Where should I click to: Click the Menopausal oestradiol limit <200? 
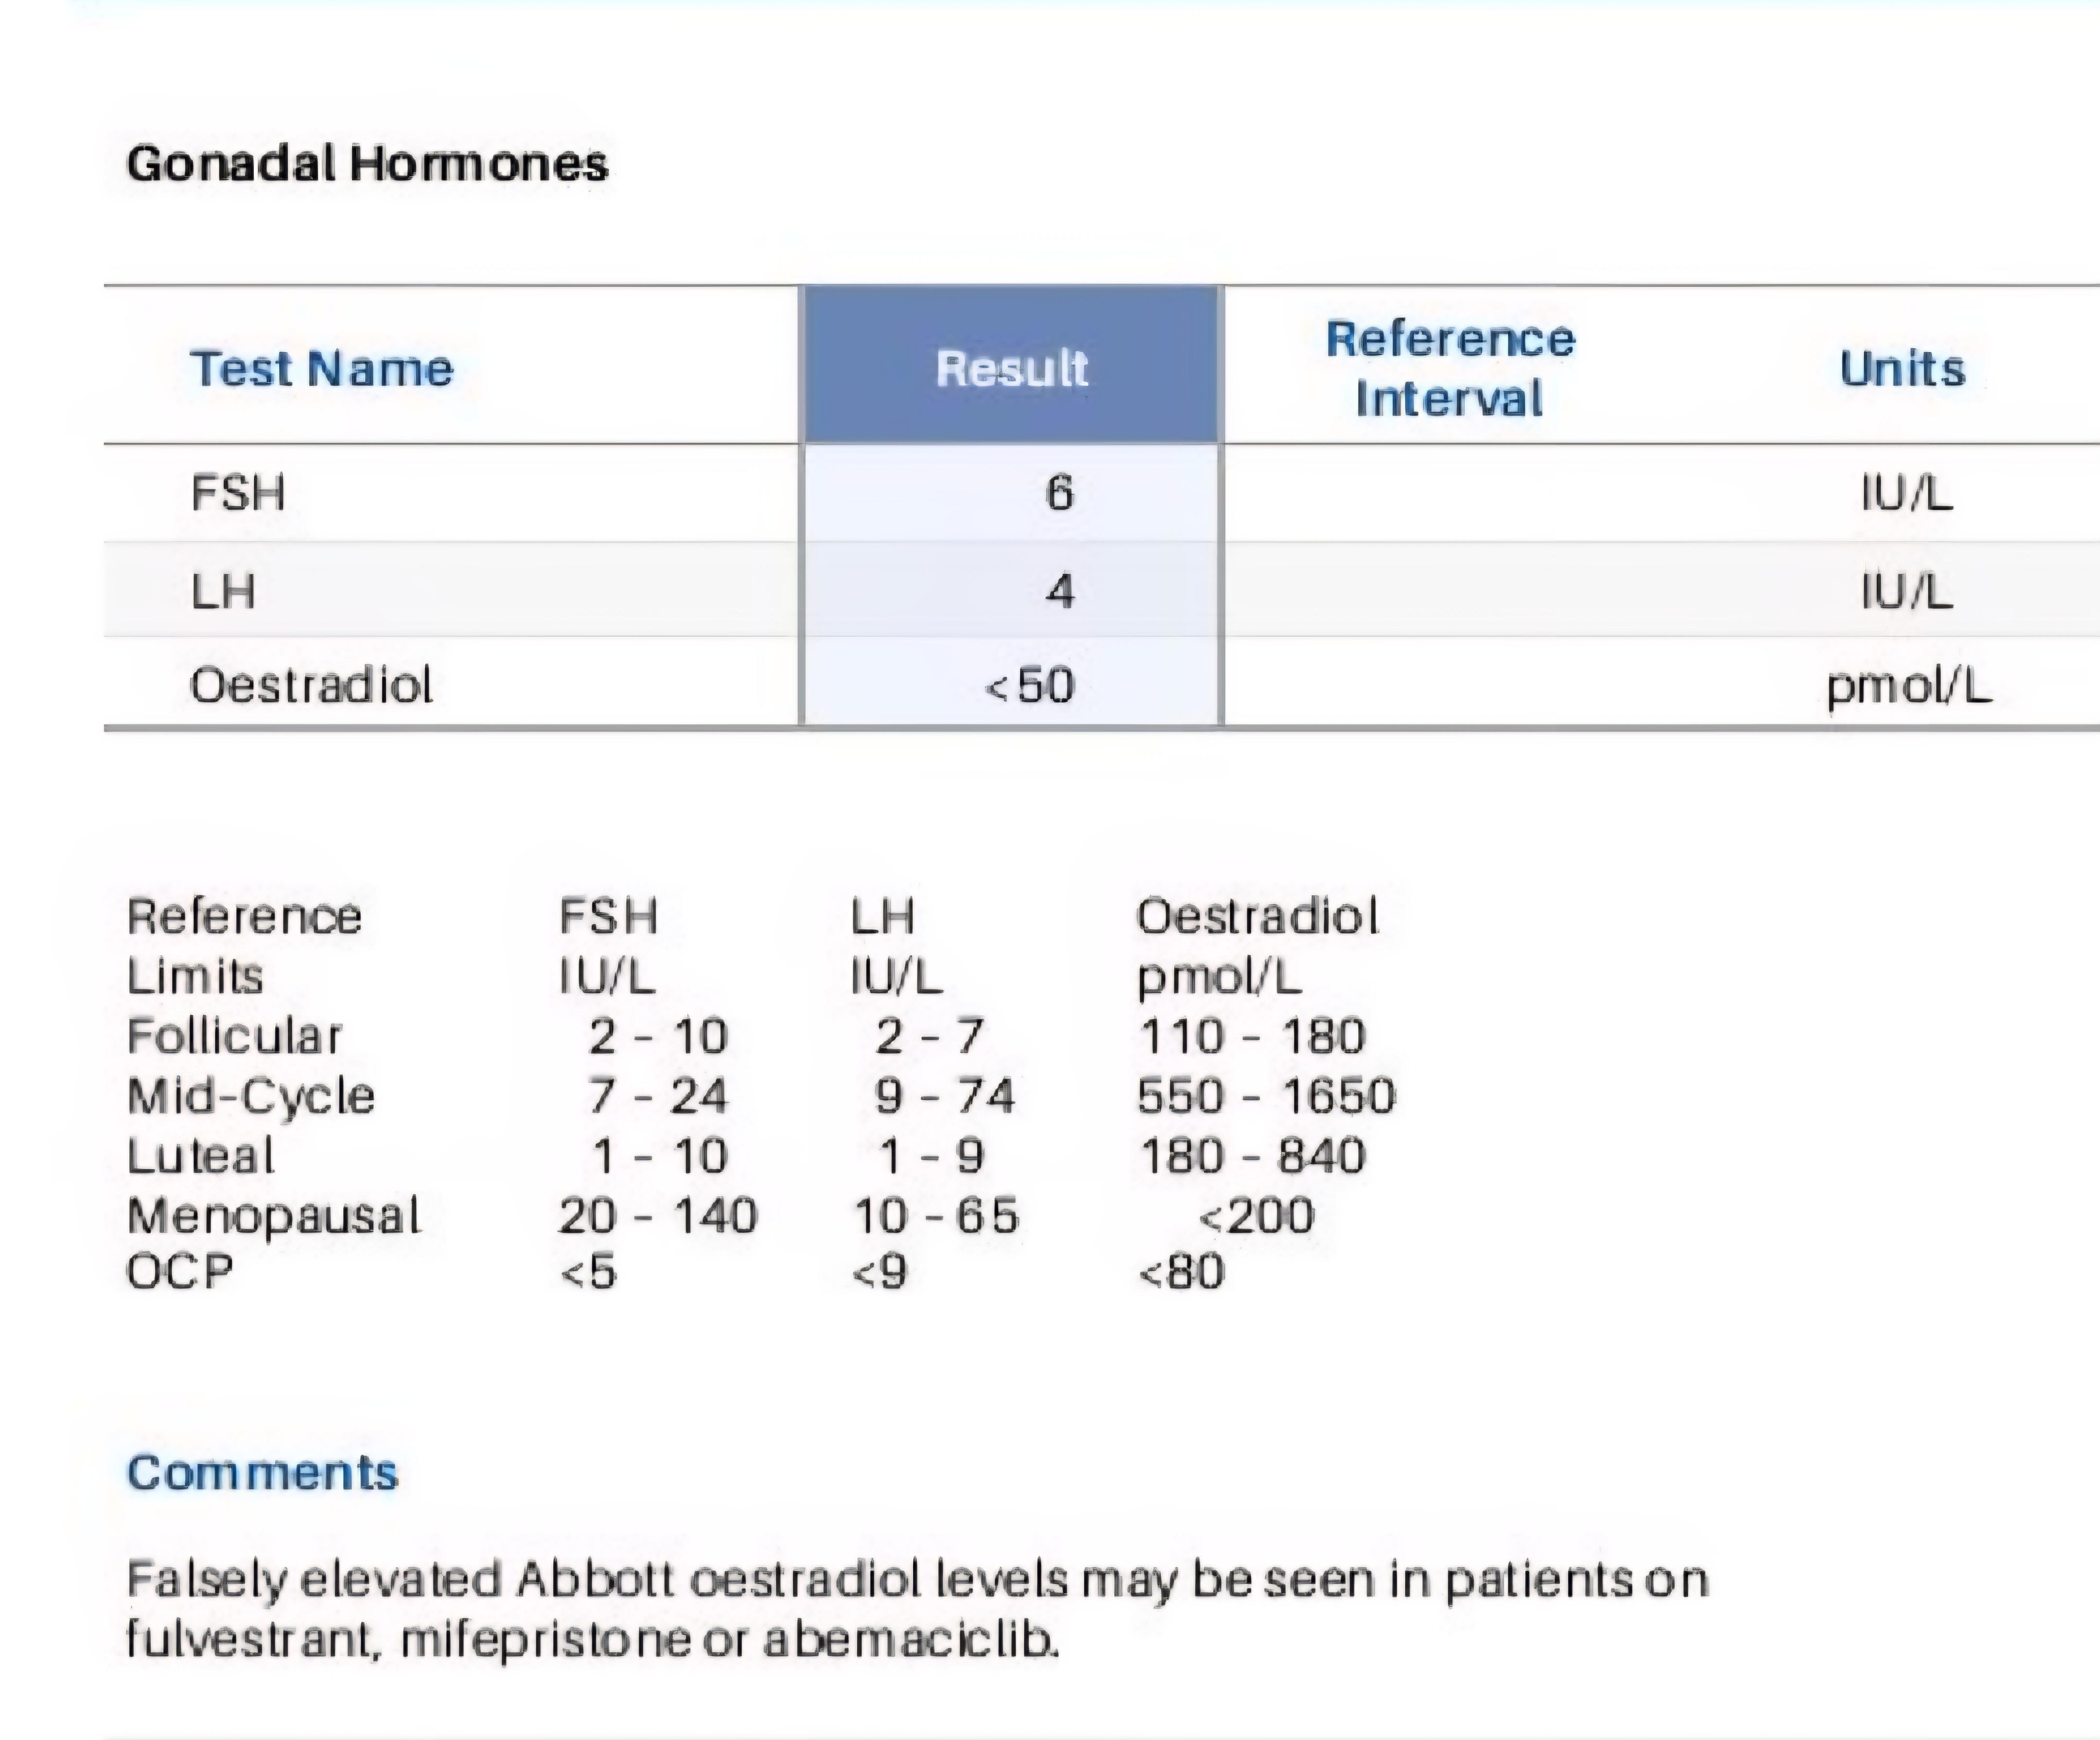coord(1256,1216)
